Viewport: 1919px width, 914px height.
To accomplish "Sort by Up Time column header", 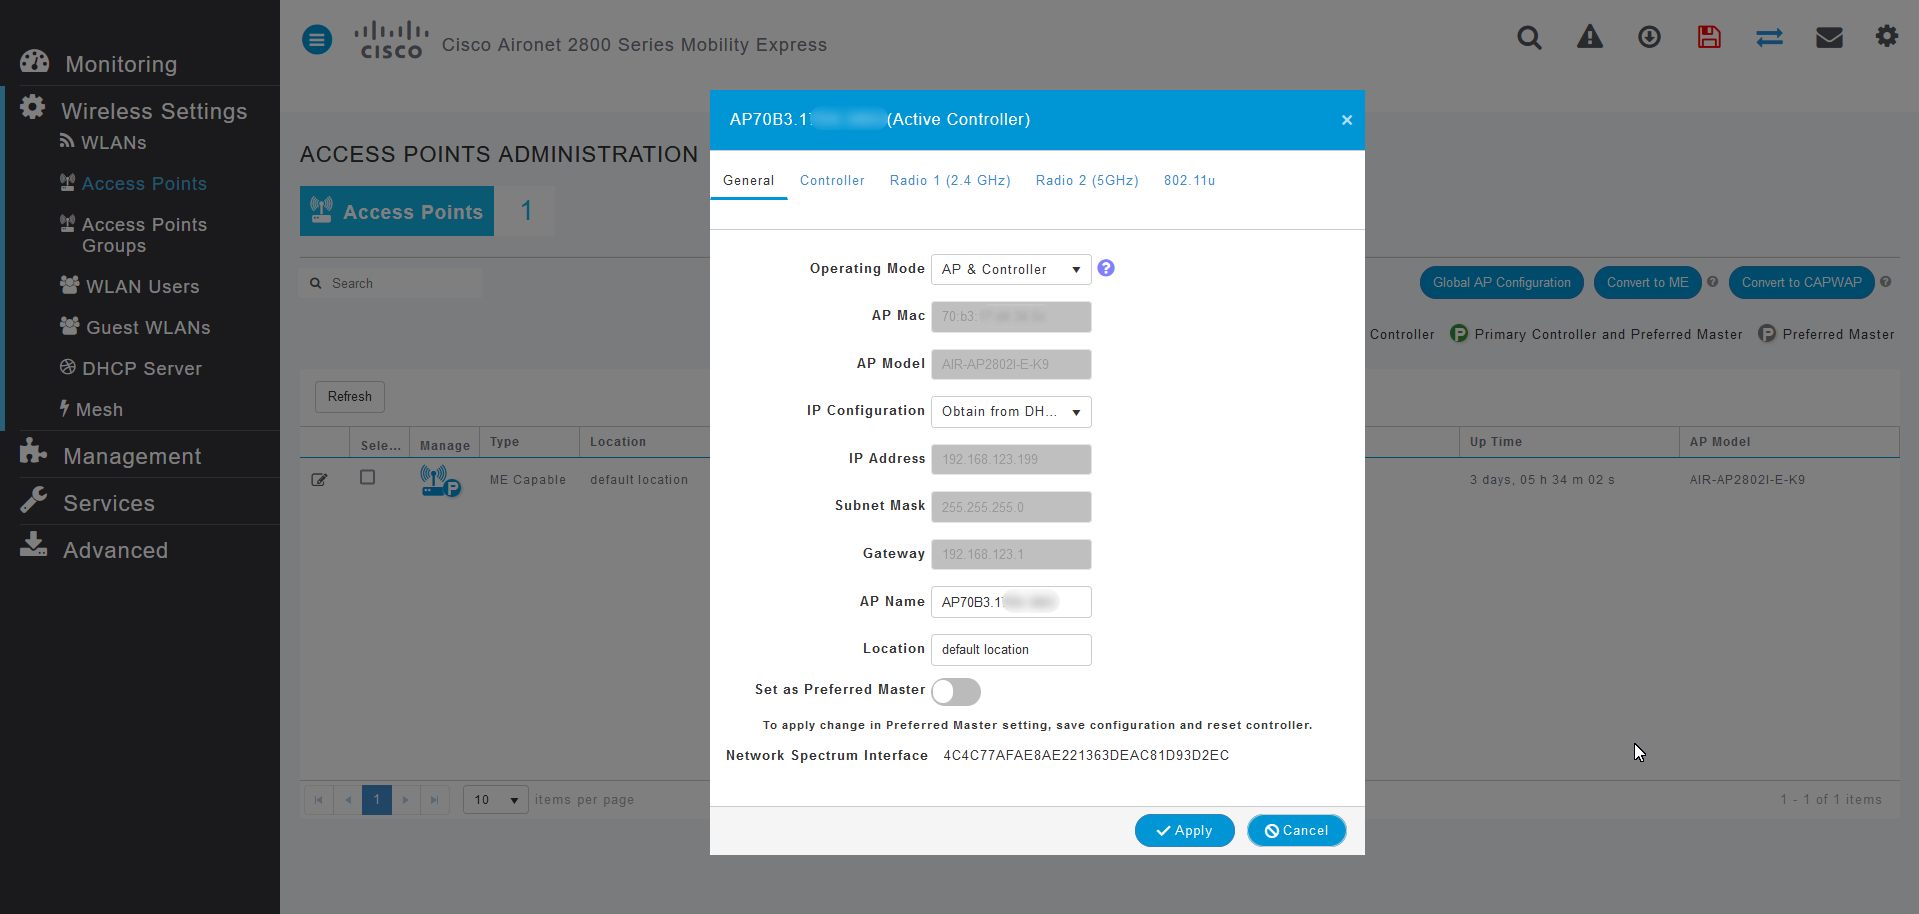I will [x=1569, y=442].
